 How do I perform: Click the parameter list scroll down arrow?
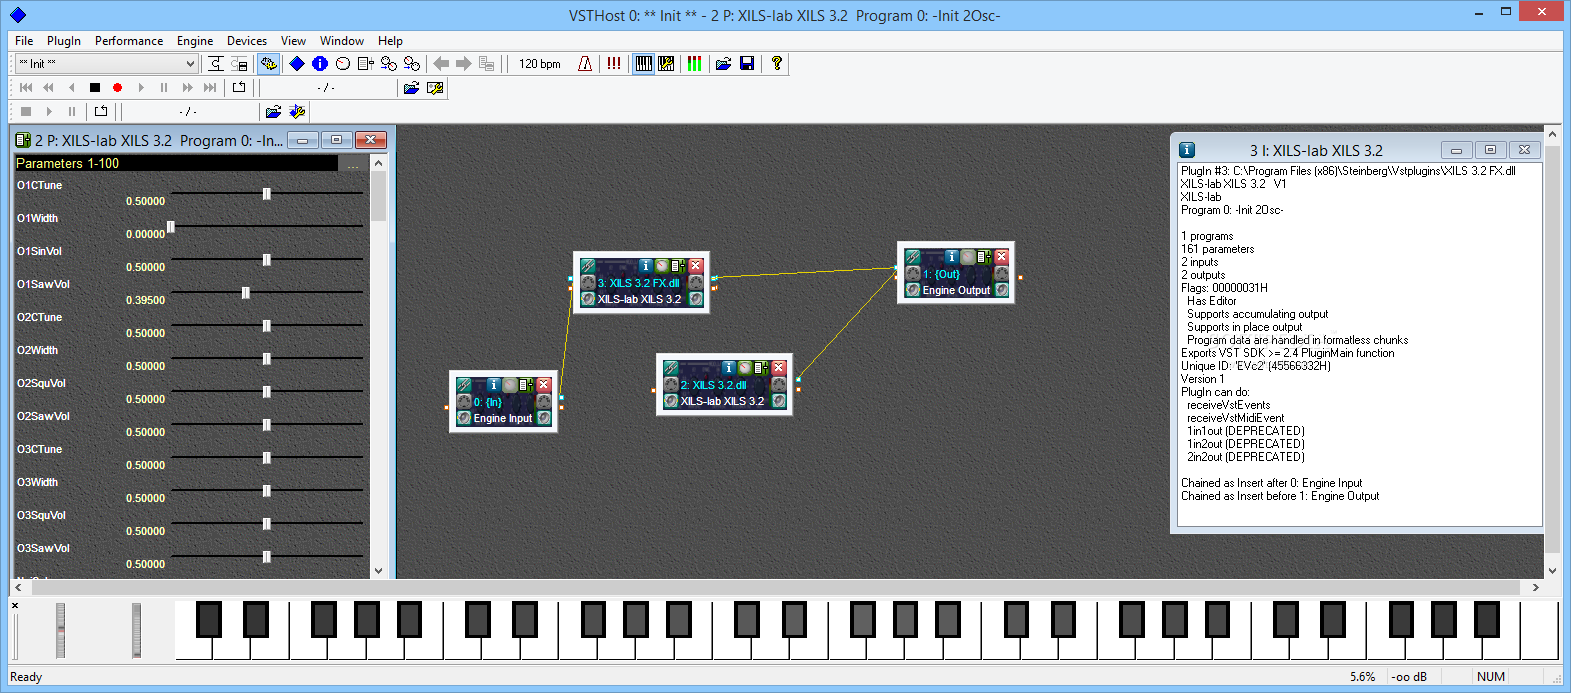(378, 570)
